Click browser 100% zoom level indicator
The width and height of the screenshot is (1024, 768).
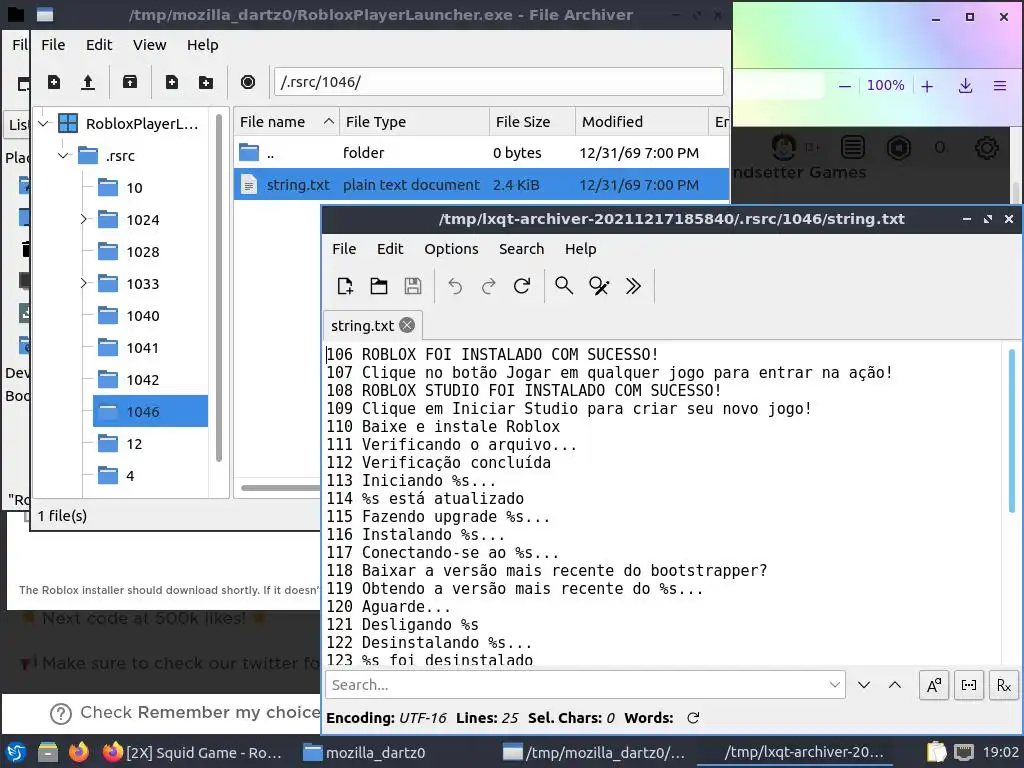886,86
